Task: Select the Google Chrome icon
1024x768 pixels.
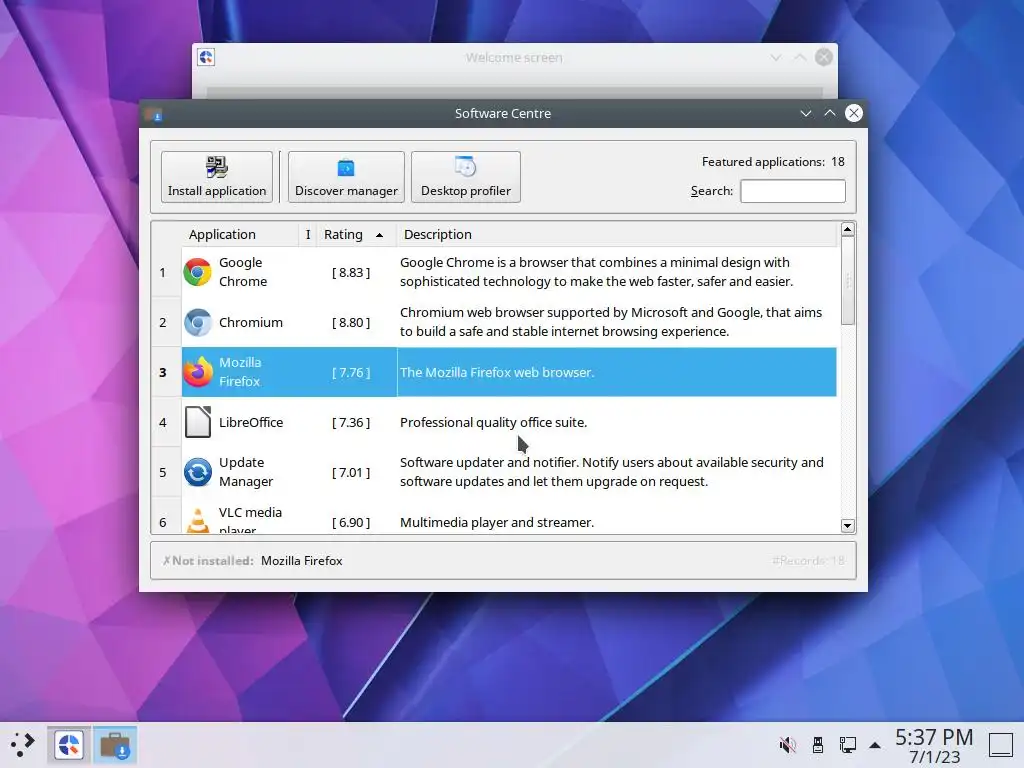Action: pos(197,272)
